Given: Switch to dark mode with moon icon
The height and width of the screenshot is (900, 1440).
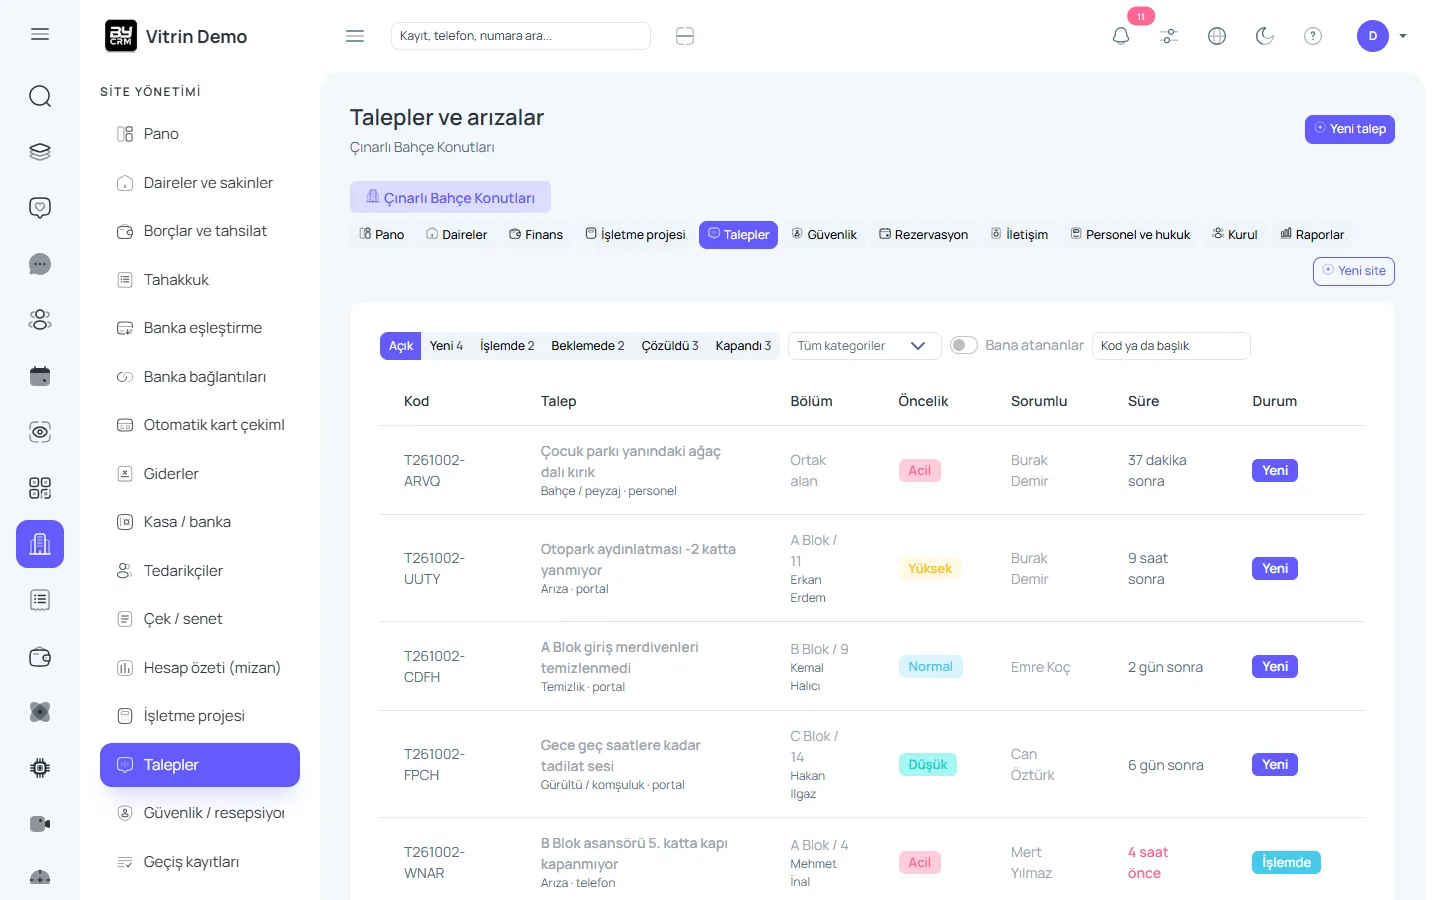Looking at the screenshot, I should coord(1265,36).
